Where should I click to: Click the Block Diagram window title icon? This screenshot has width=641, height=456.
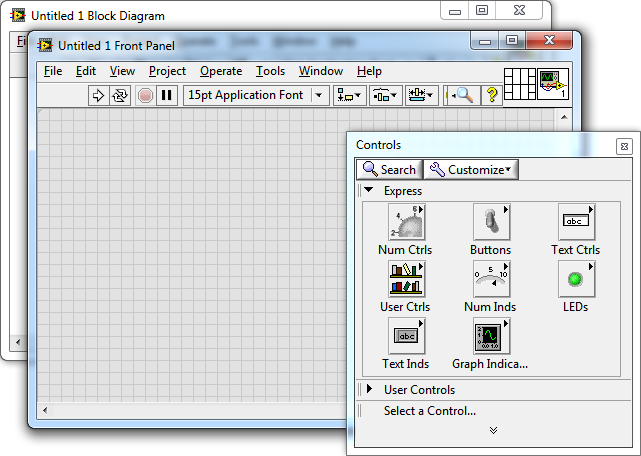(18, 16)
